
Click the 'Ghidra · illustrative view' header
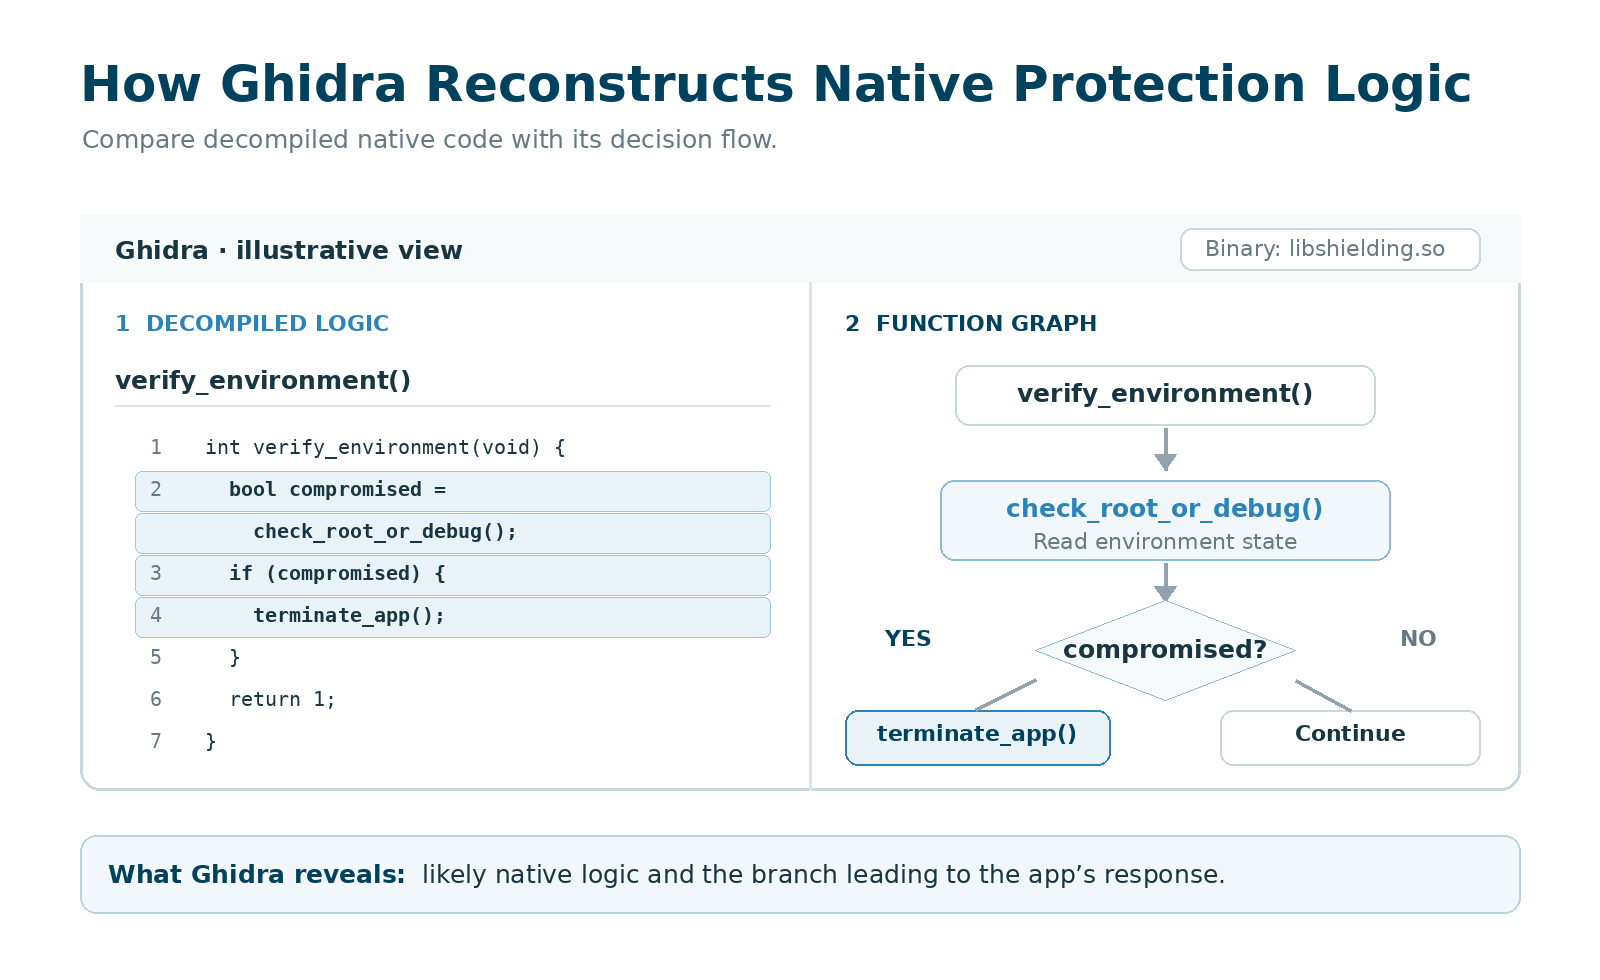(289, 250)
